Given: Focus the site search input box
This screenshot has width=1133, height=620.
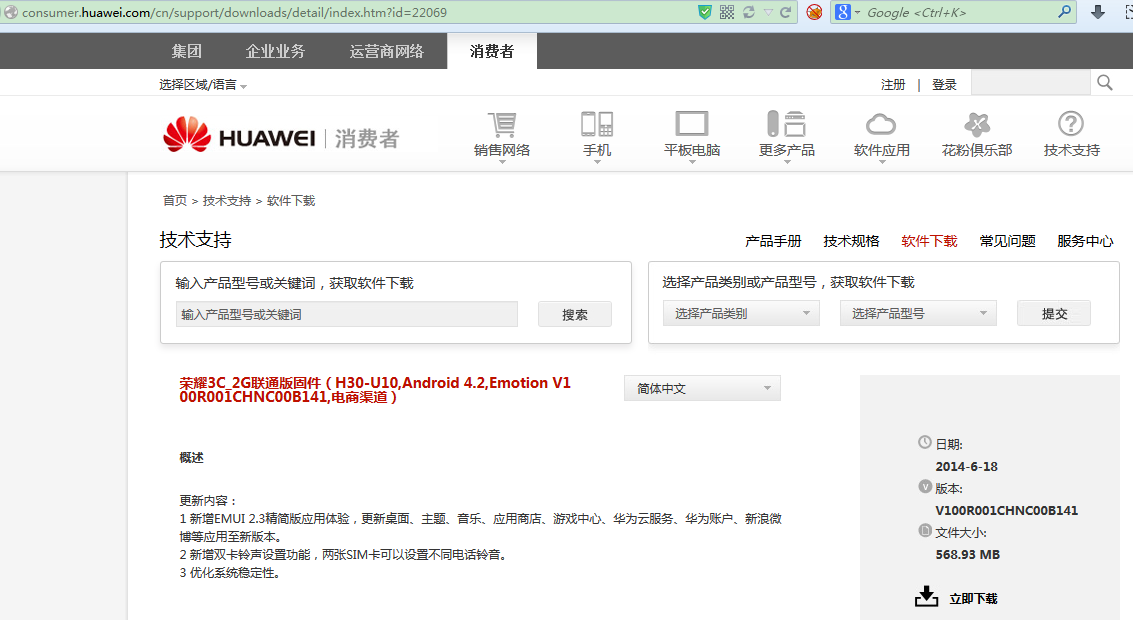Looking at the screenshot, I should (x=1030, y=83).
